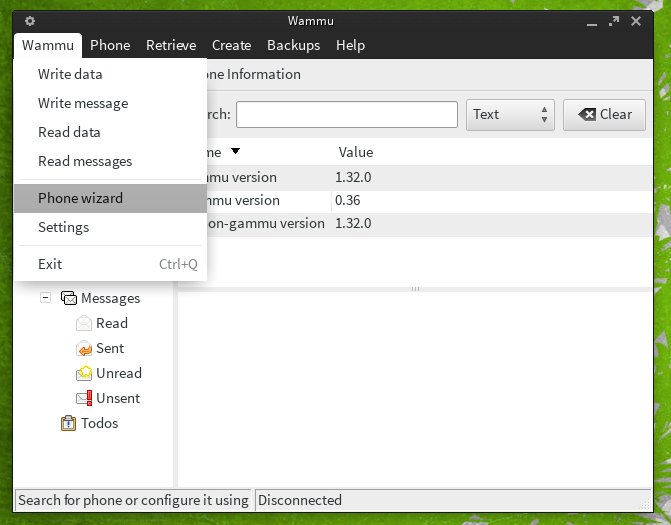This screenshot has height=525, width=671.
Task: Click the Sent messages folder icon
Action: coord(84,348)
